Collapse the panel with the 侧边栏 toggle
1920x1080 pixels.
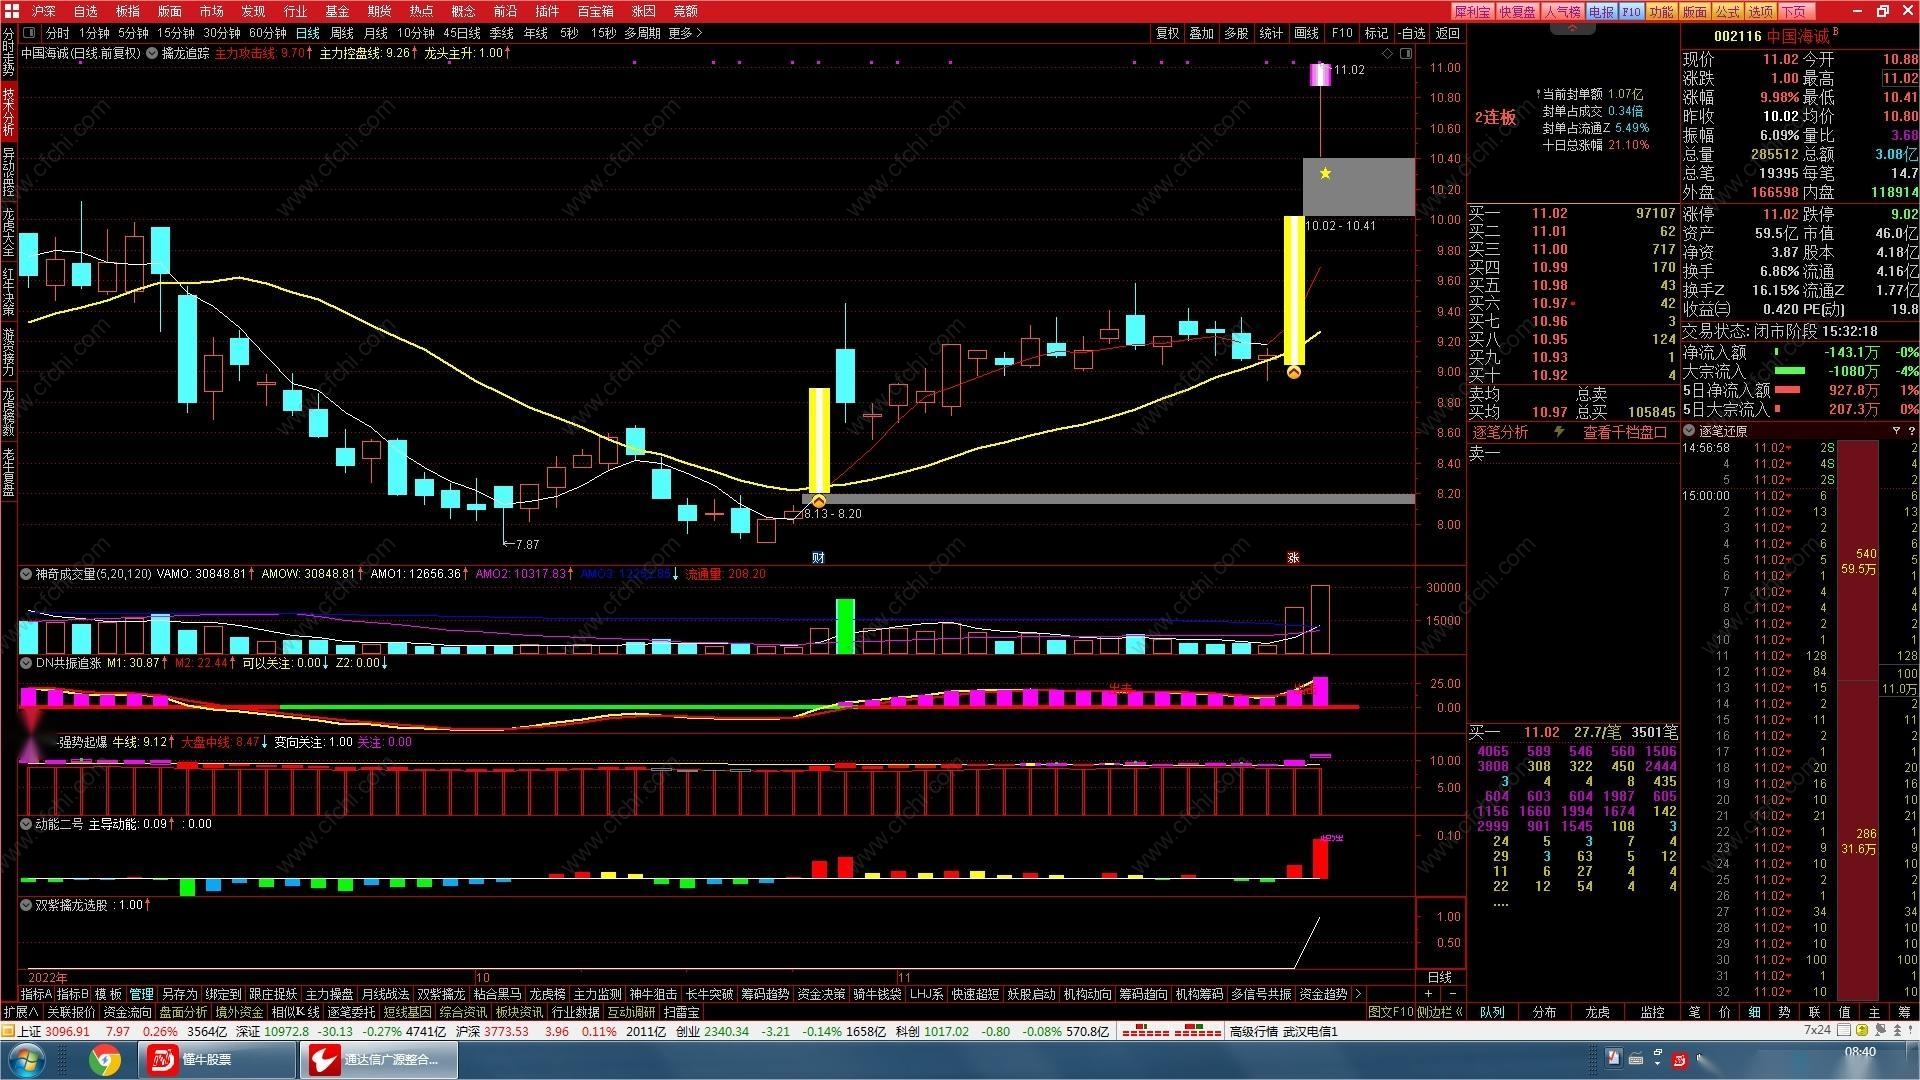(x=1440, y=1012)
